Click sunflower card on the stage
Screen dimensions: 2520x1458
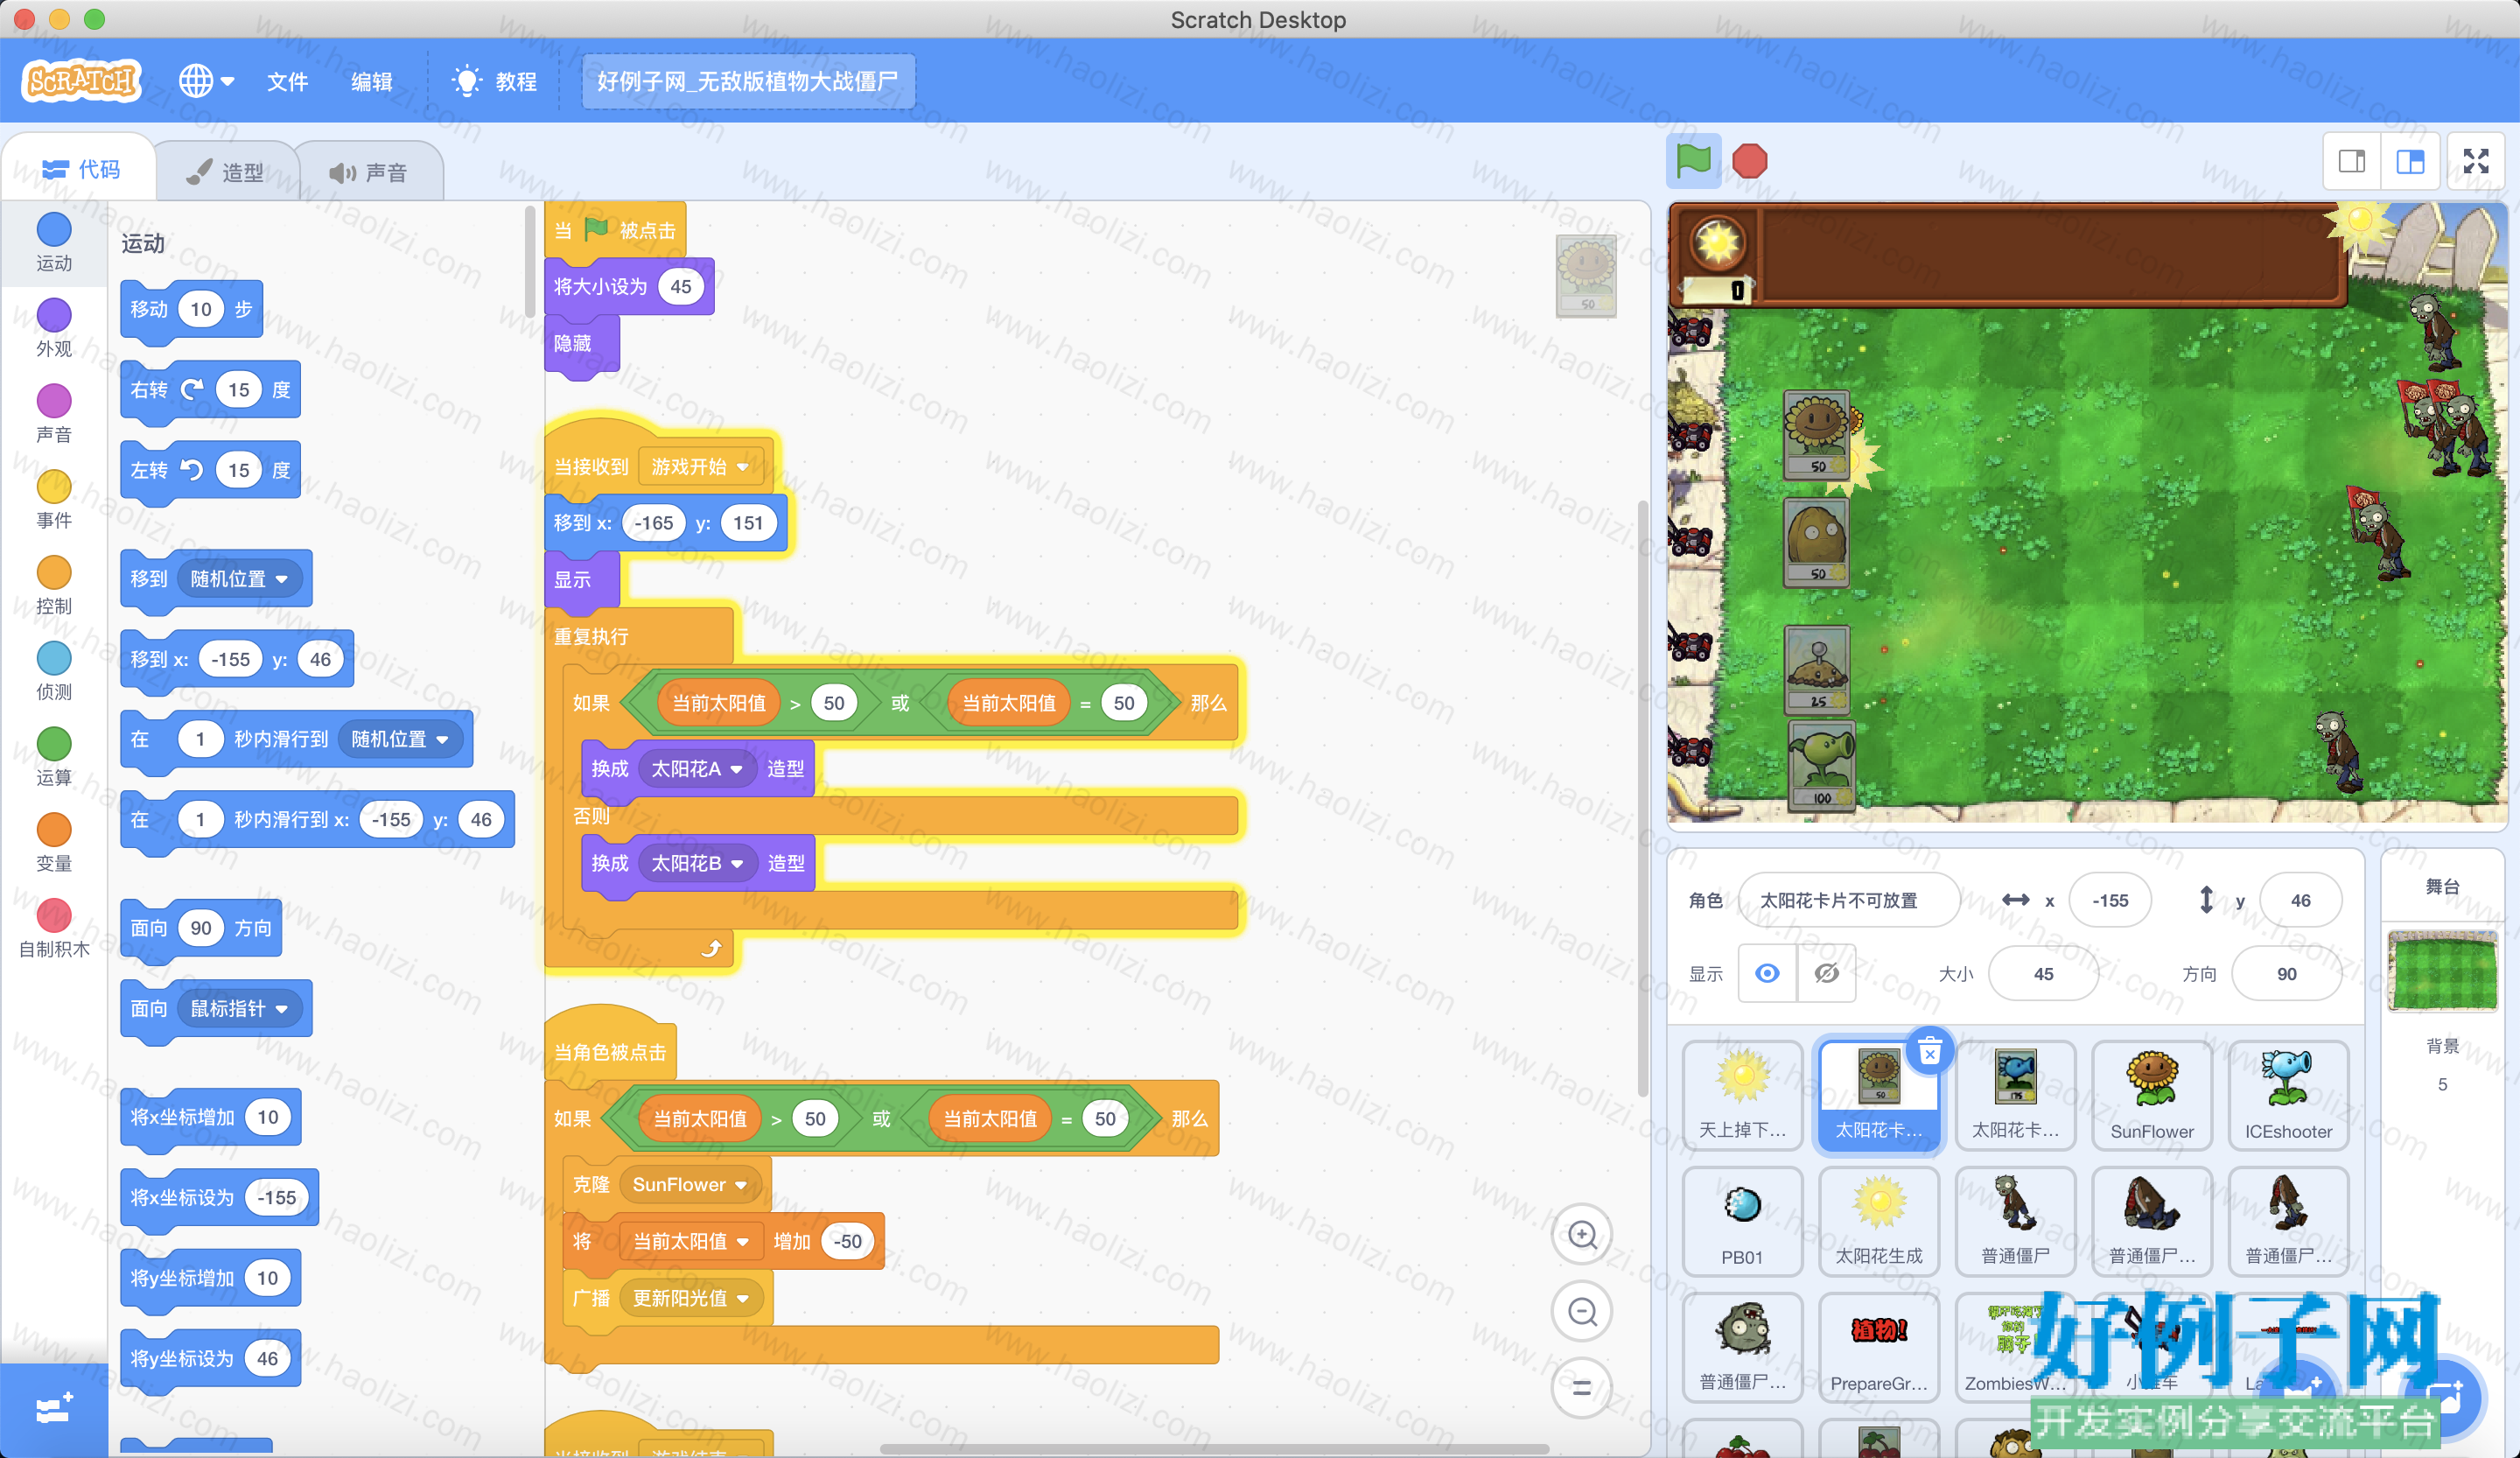click(1817, 434)
